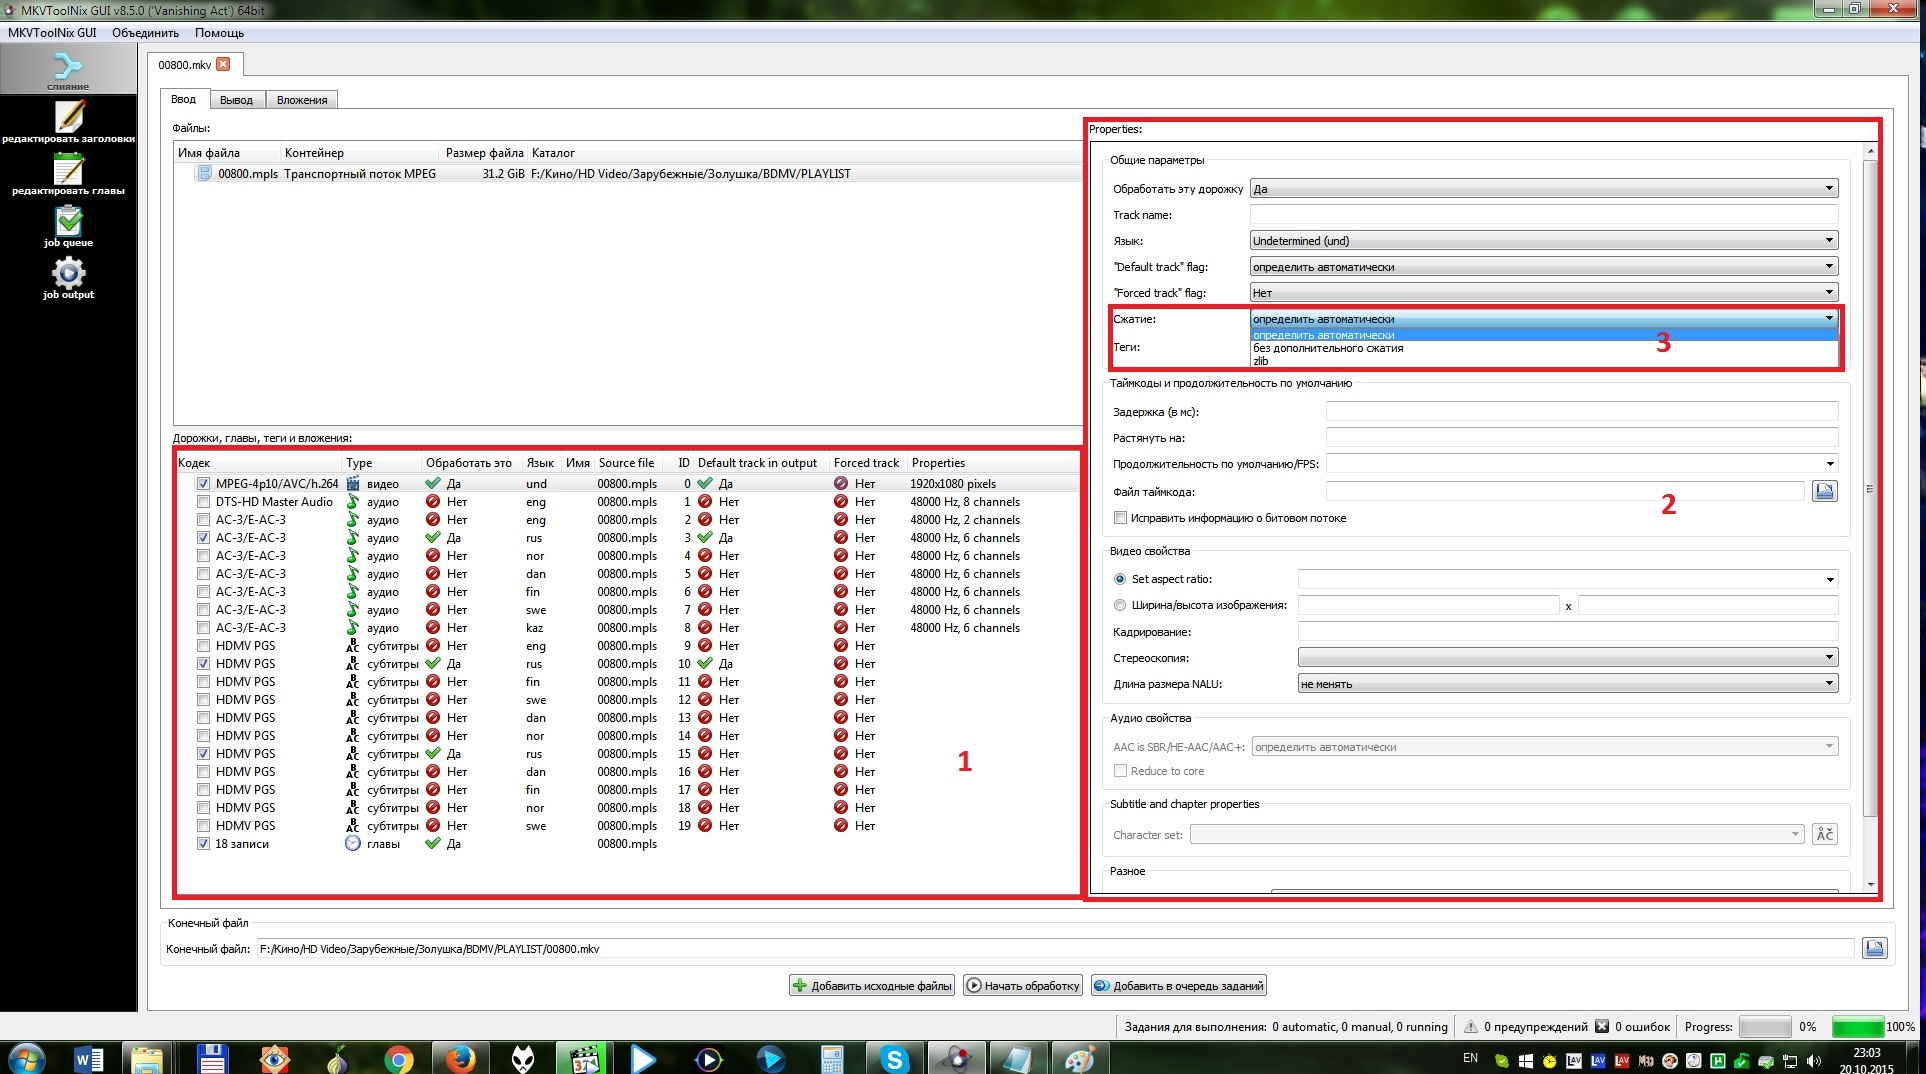
Task: Open the merge (слияние) tool in sidebar
Action: click(68, 70)
